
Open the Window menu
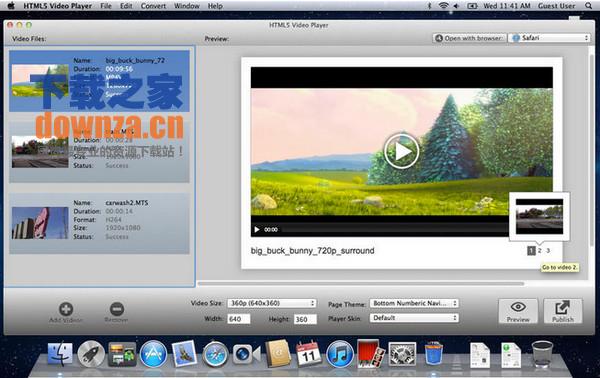[x=187, y=6]
